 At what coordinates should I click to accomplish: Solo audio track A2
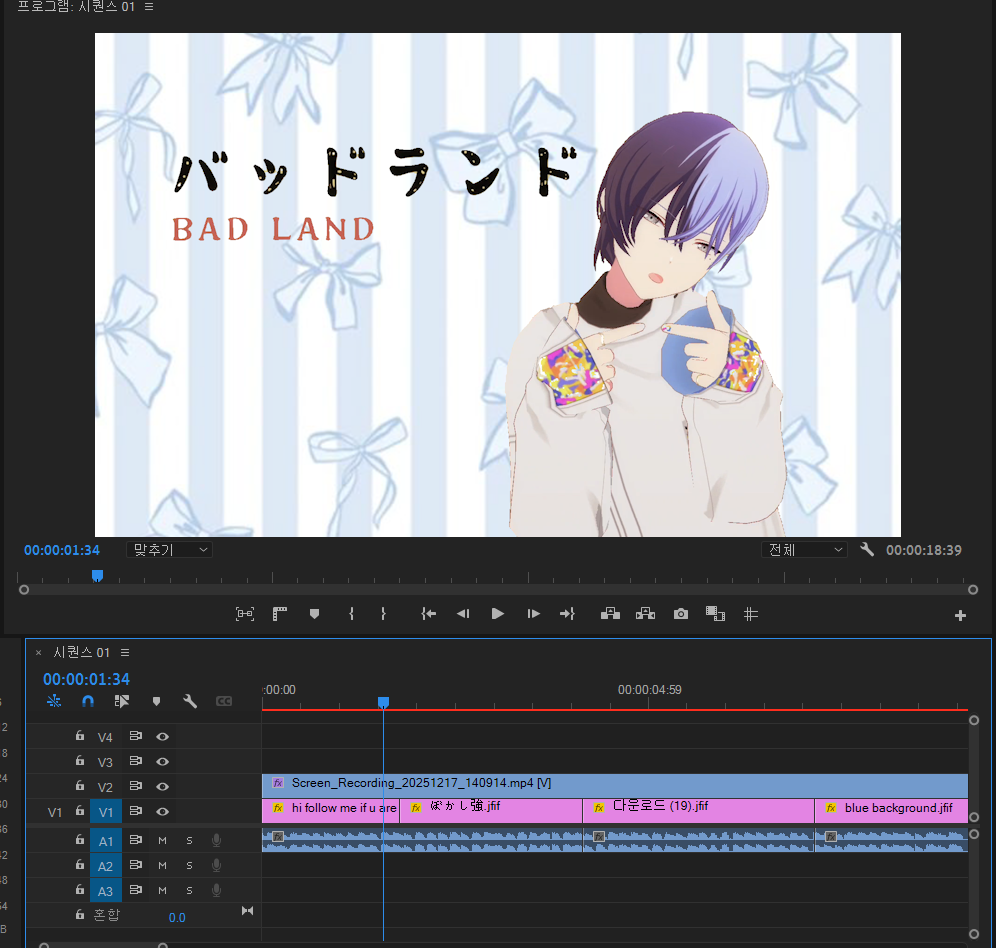click(x=189, y=865)
